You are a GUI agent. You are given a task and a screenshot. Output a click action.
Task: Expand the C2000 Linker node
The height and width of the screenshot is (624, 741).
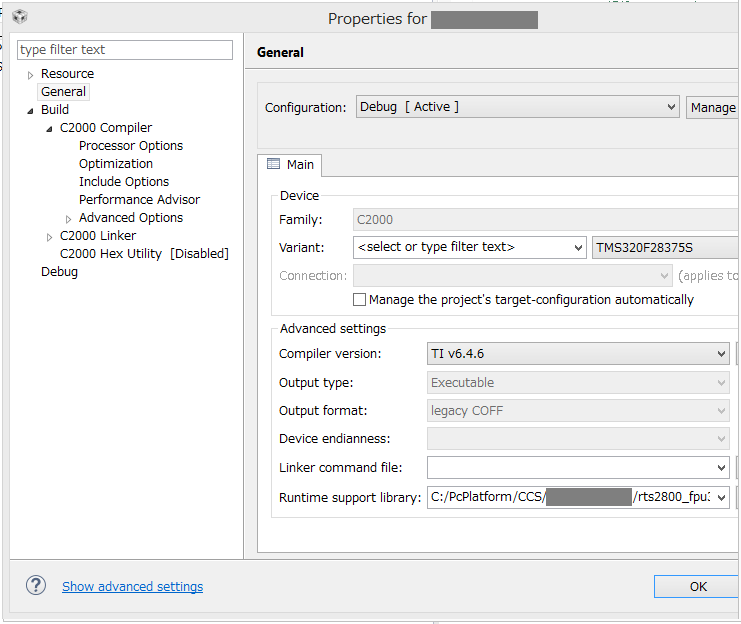tap(49, 237)
